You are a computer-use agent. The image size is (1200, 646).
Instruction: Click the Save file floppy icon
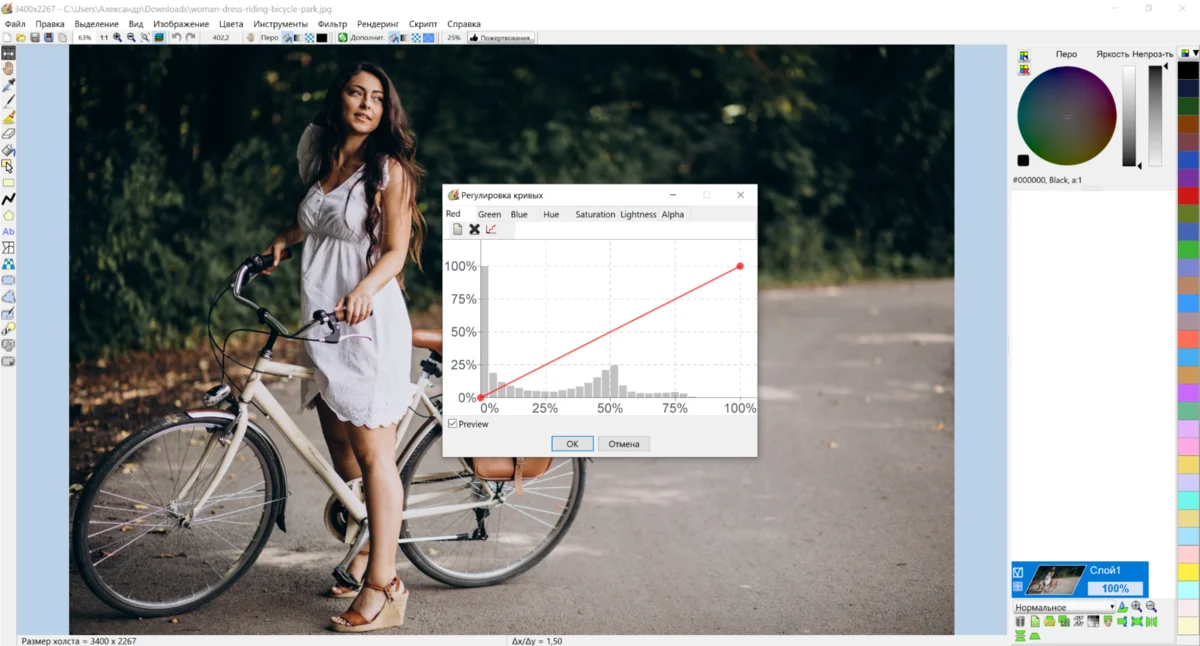coord(35,38)
